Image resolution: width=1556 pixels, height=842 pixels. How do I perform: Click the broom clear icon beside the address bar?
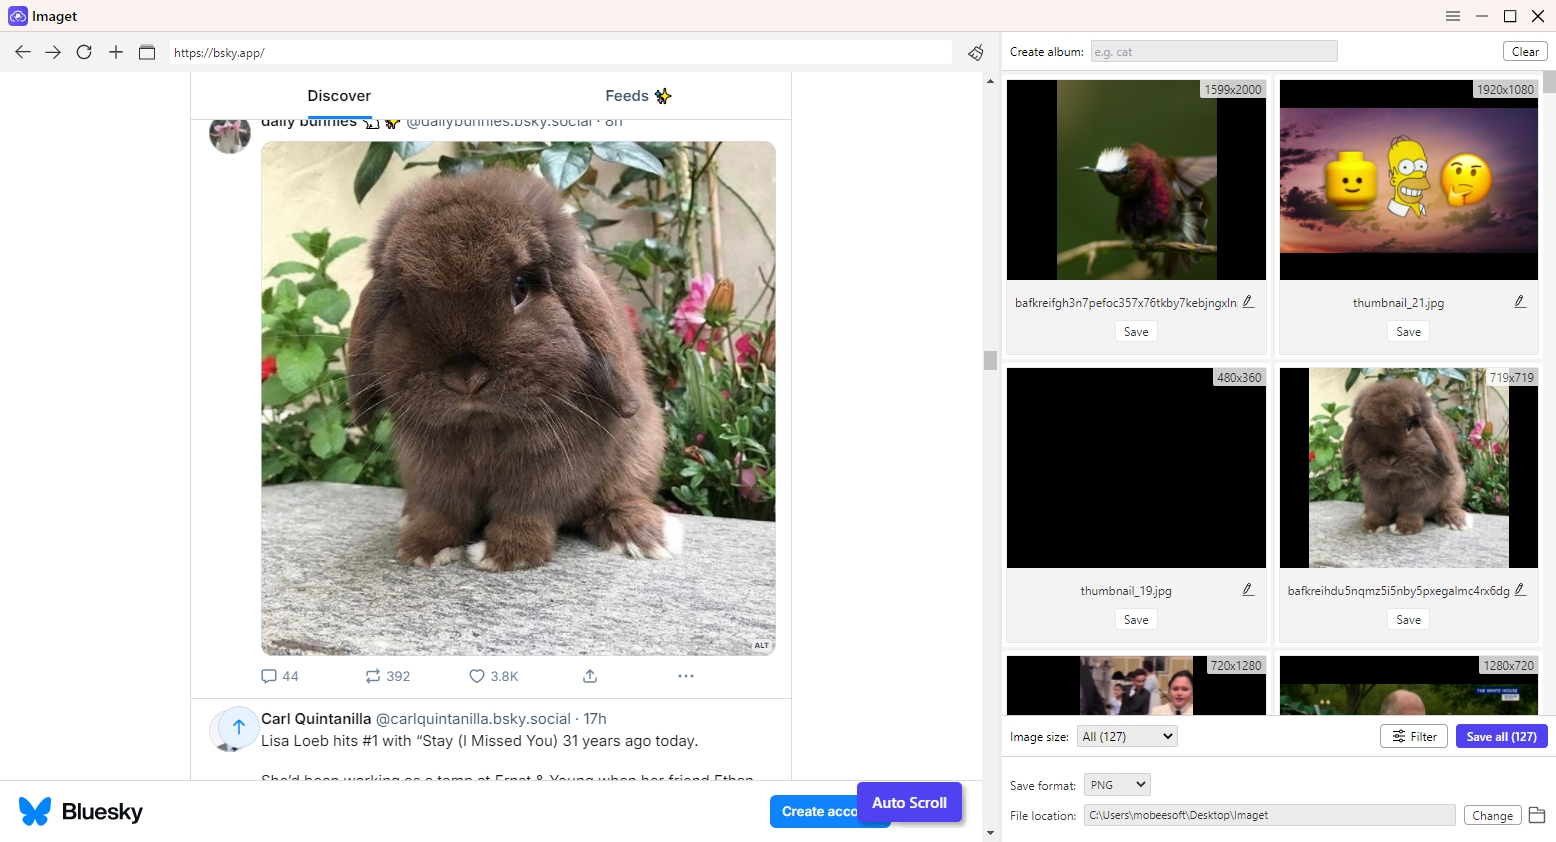tap(976, 52)
